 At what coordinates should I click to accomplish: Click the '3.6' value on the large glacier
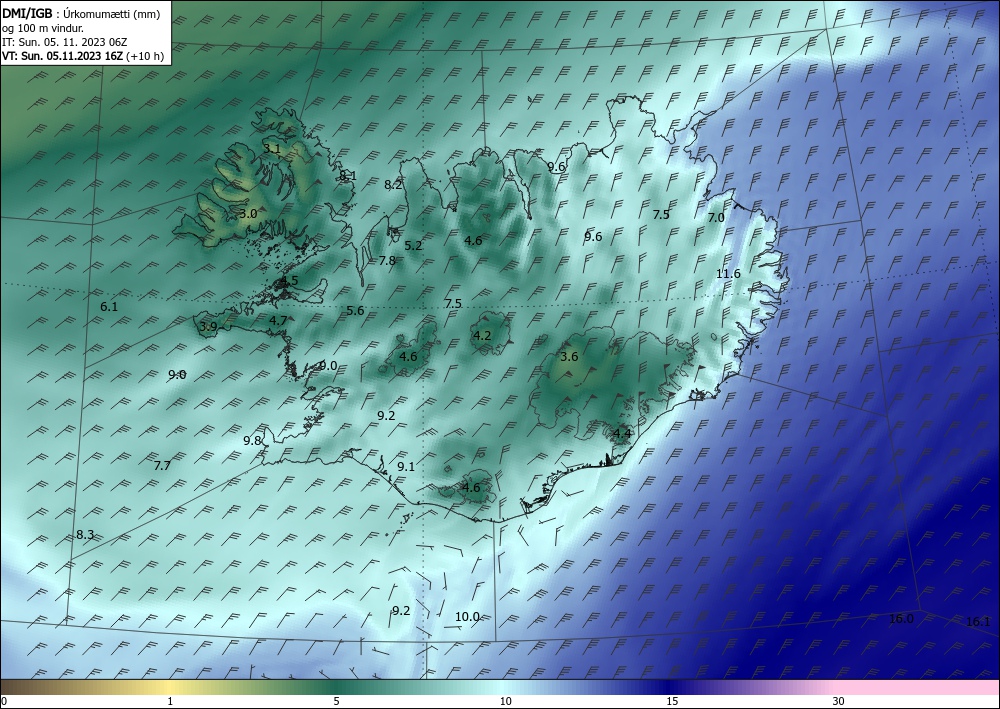click(x=569, y=356)
